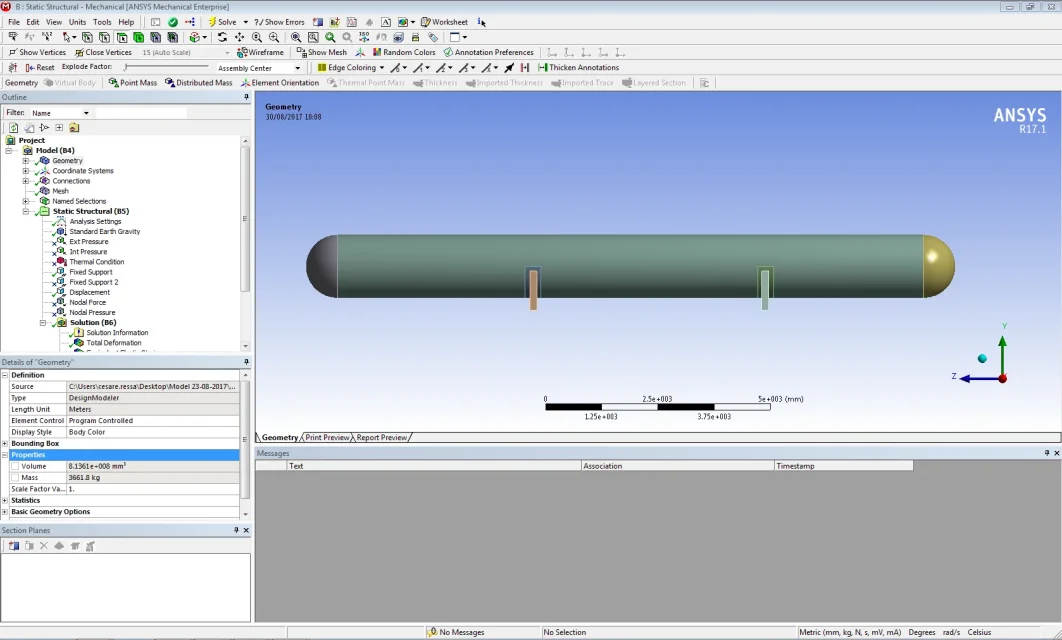Select the Body selection filter icon
Viewport: 1062px width, 640px height.
point(138,37)
